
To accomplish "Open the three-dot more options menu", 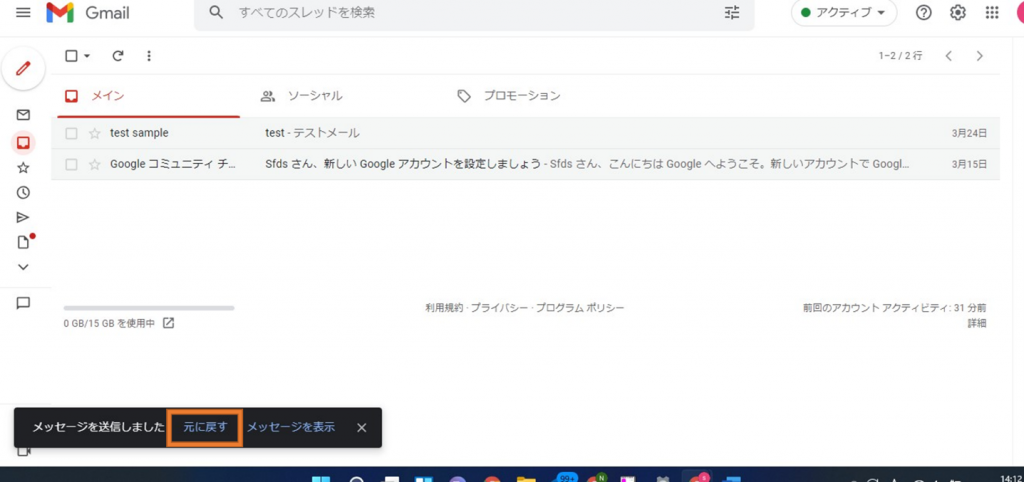I will (x=149, y=56).
